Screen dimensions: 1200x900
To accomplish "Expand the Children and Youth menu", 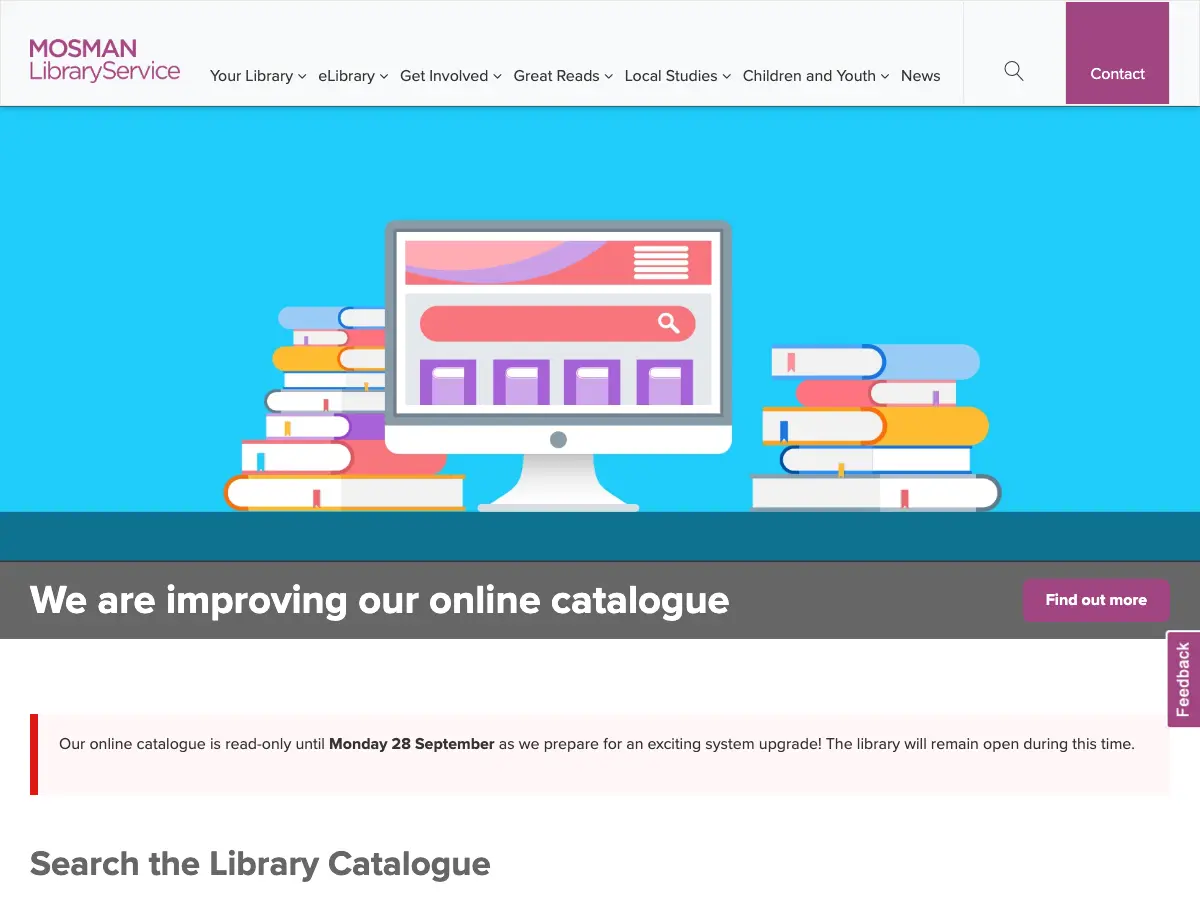I will [x=816, y=76].
